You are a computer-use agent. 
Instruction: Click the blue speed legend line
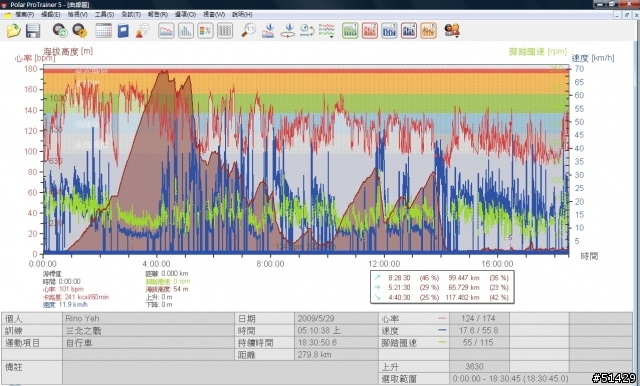click(442, 330)
